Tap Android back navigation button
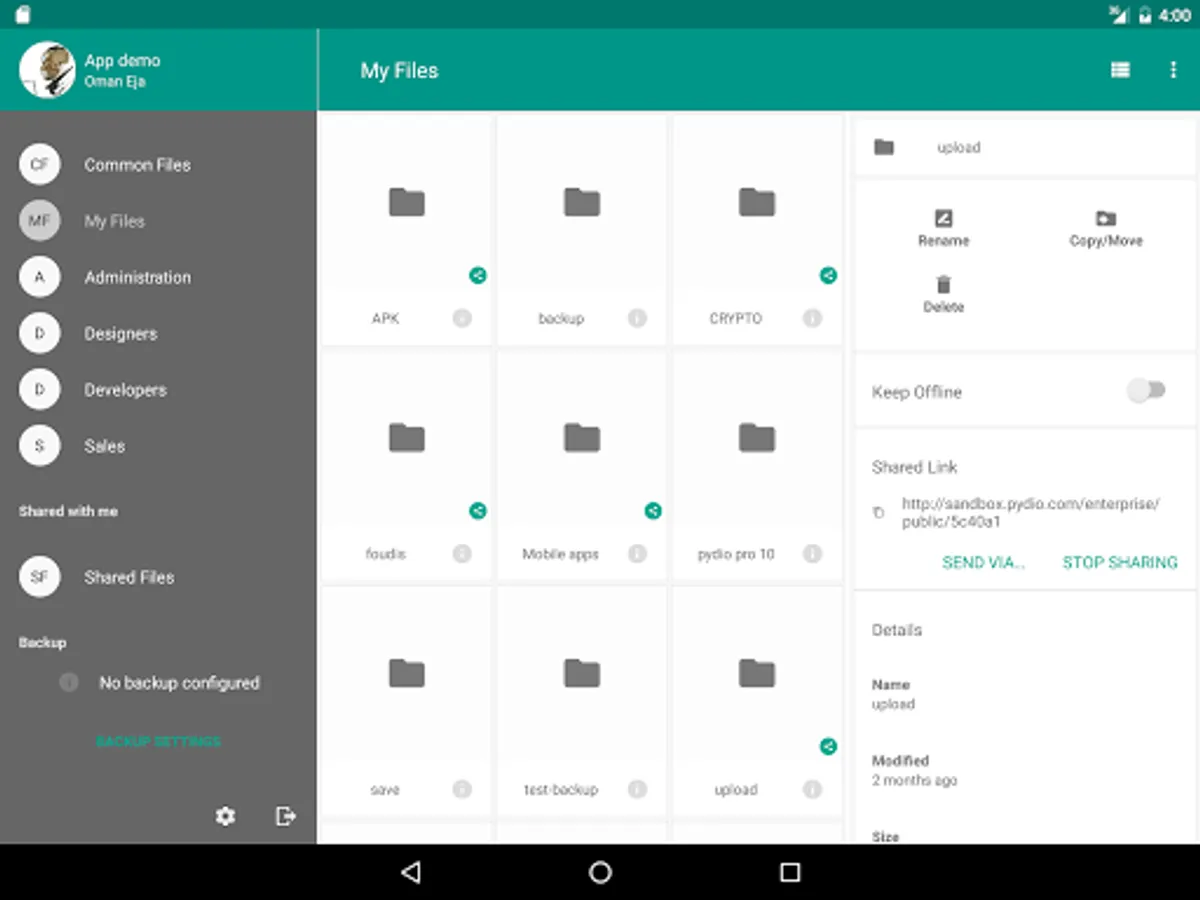The image size is (1200, 900). click(410, 872)
